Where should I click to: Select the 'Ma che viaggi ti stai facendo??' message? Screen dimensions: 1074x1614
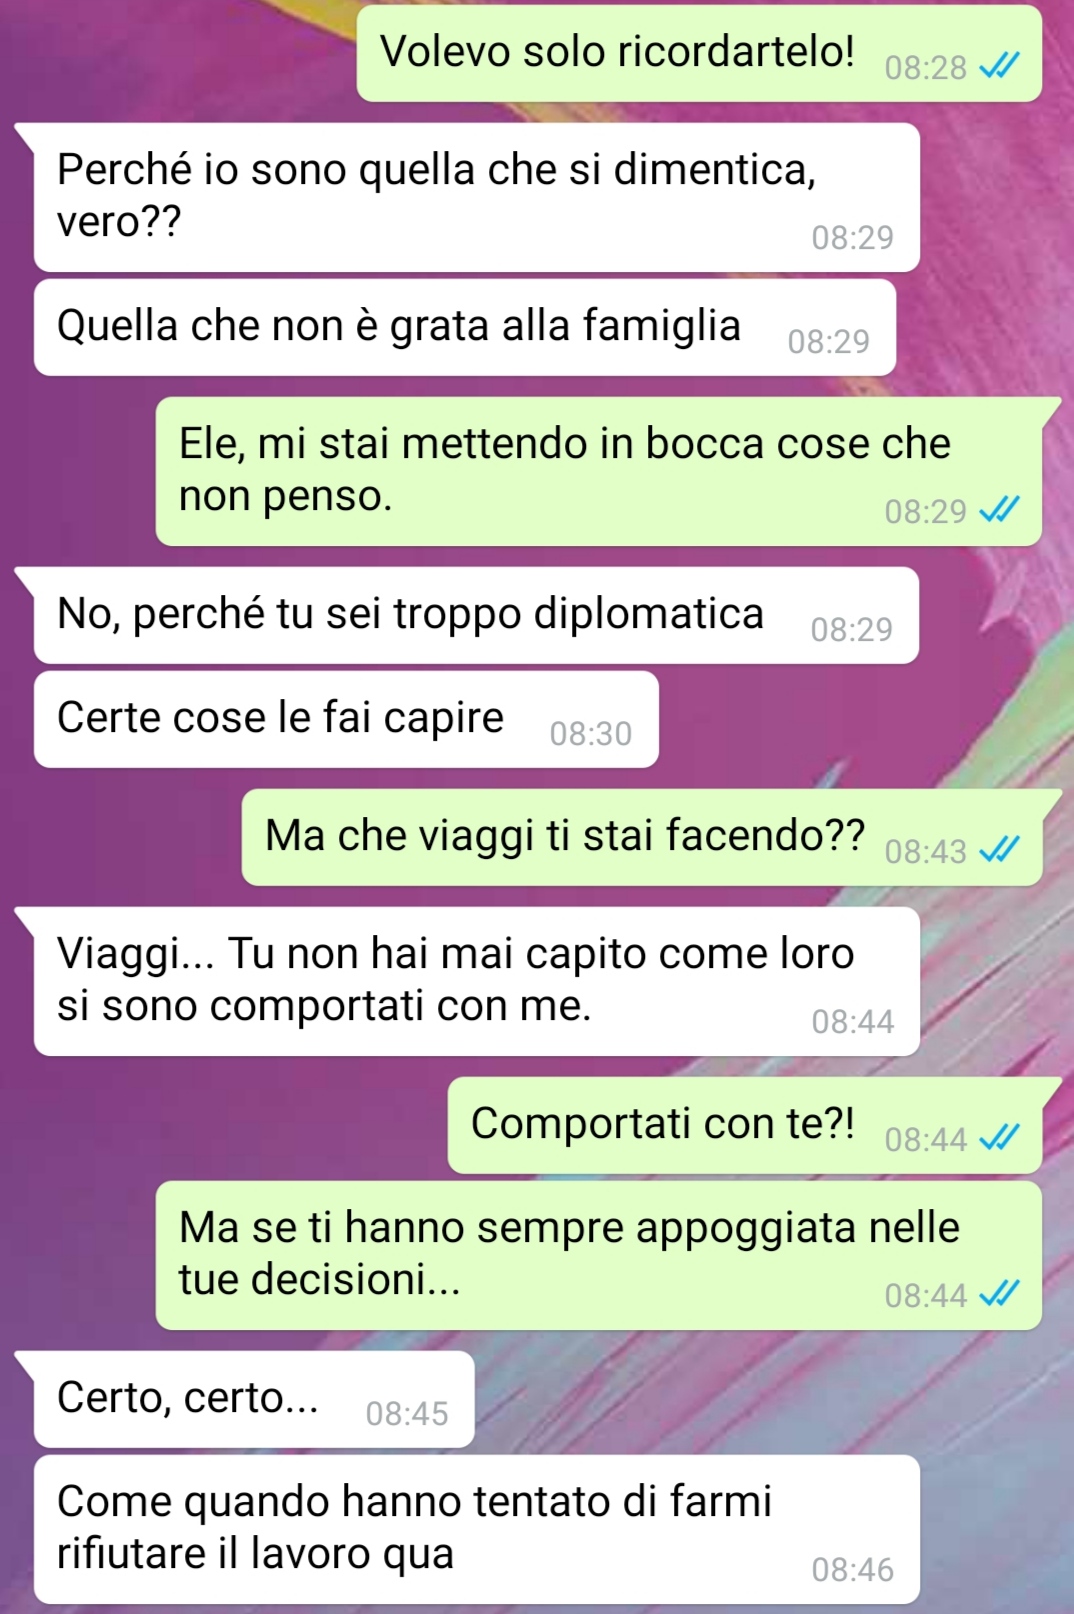point(642,837)
